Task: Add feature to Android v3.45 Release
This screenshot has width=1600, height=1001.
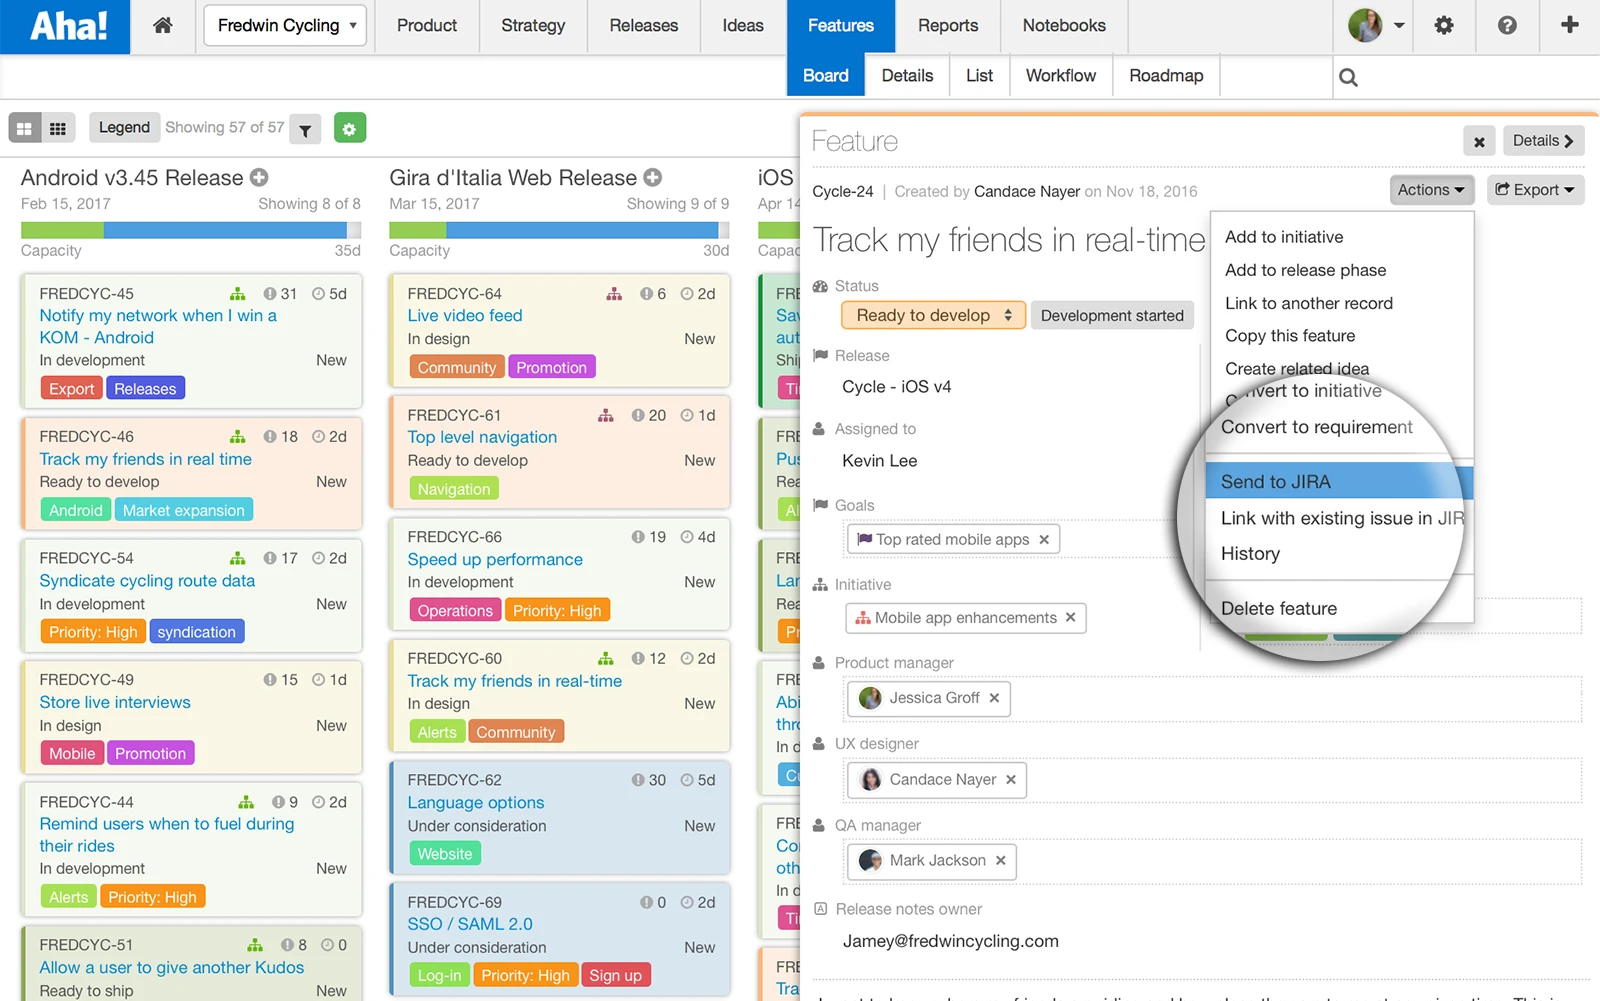Action: click(x=259, y=177)
